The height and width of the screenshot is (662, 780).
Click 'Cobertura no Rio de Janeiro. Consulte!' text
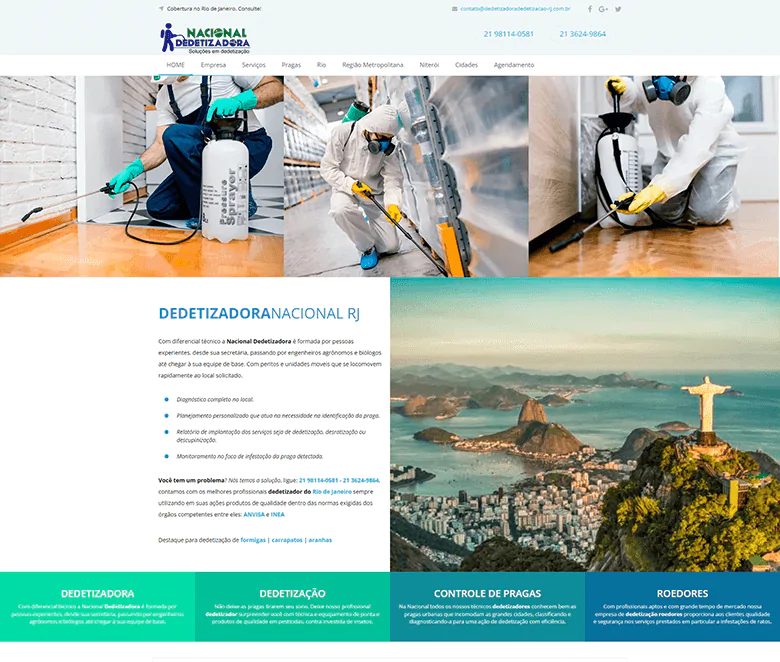tap(214, 8)
